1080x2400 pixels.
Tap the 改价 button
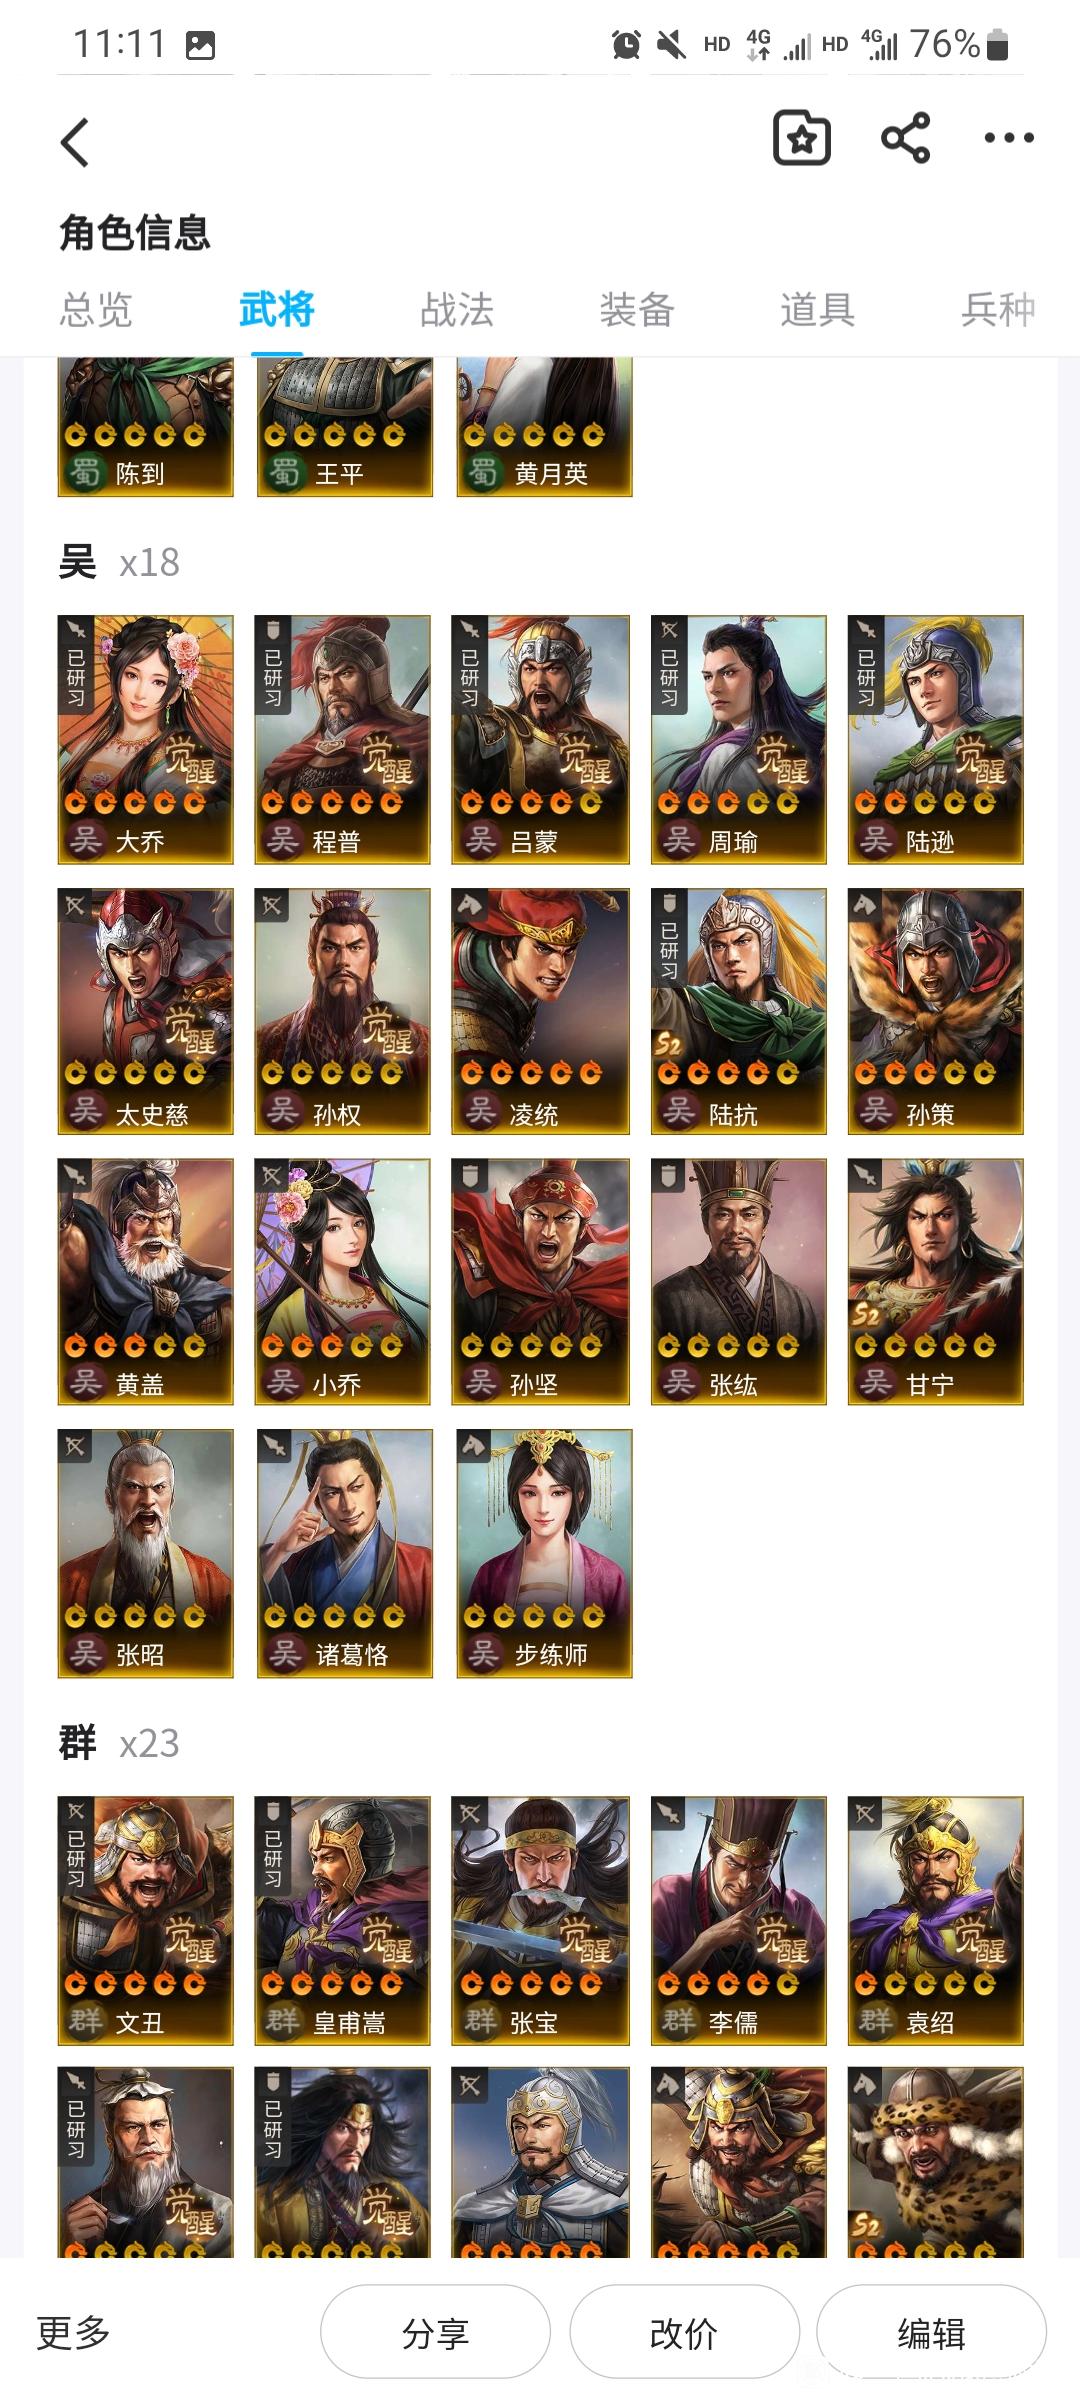pos(684,2333)
